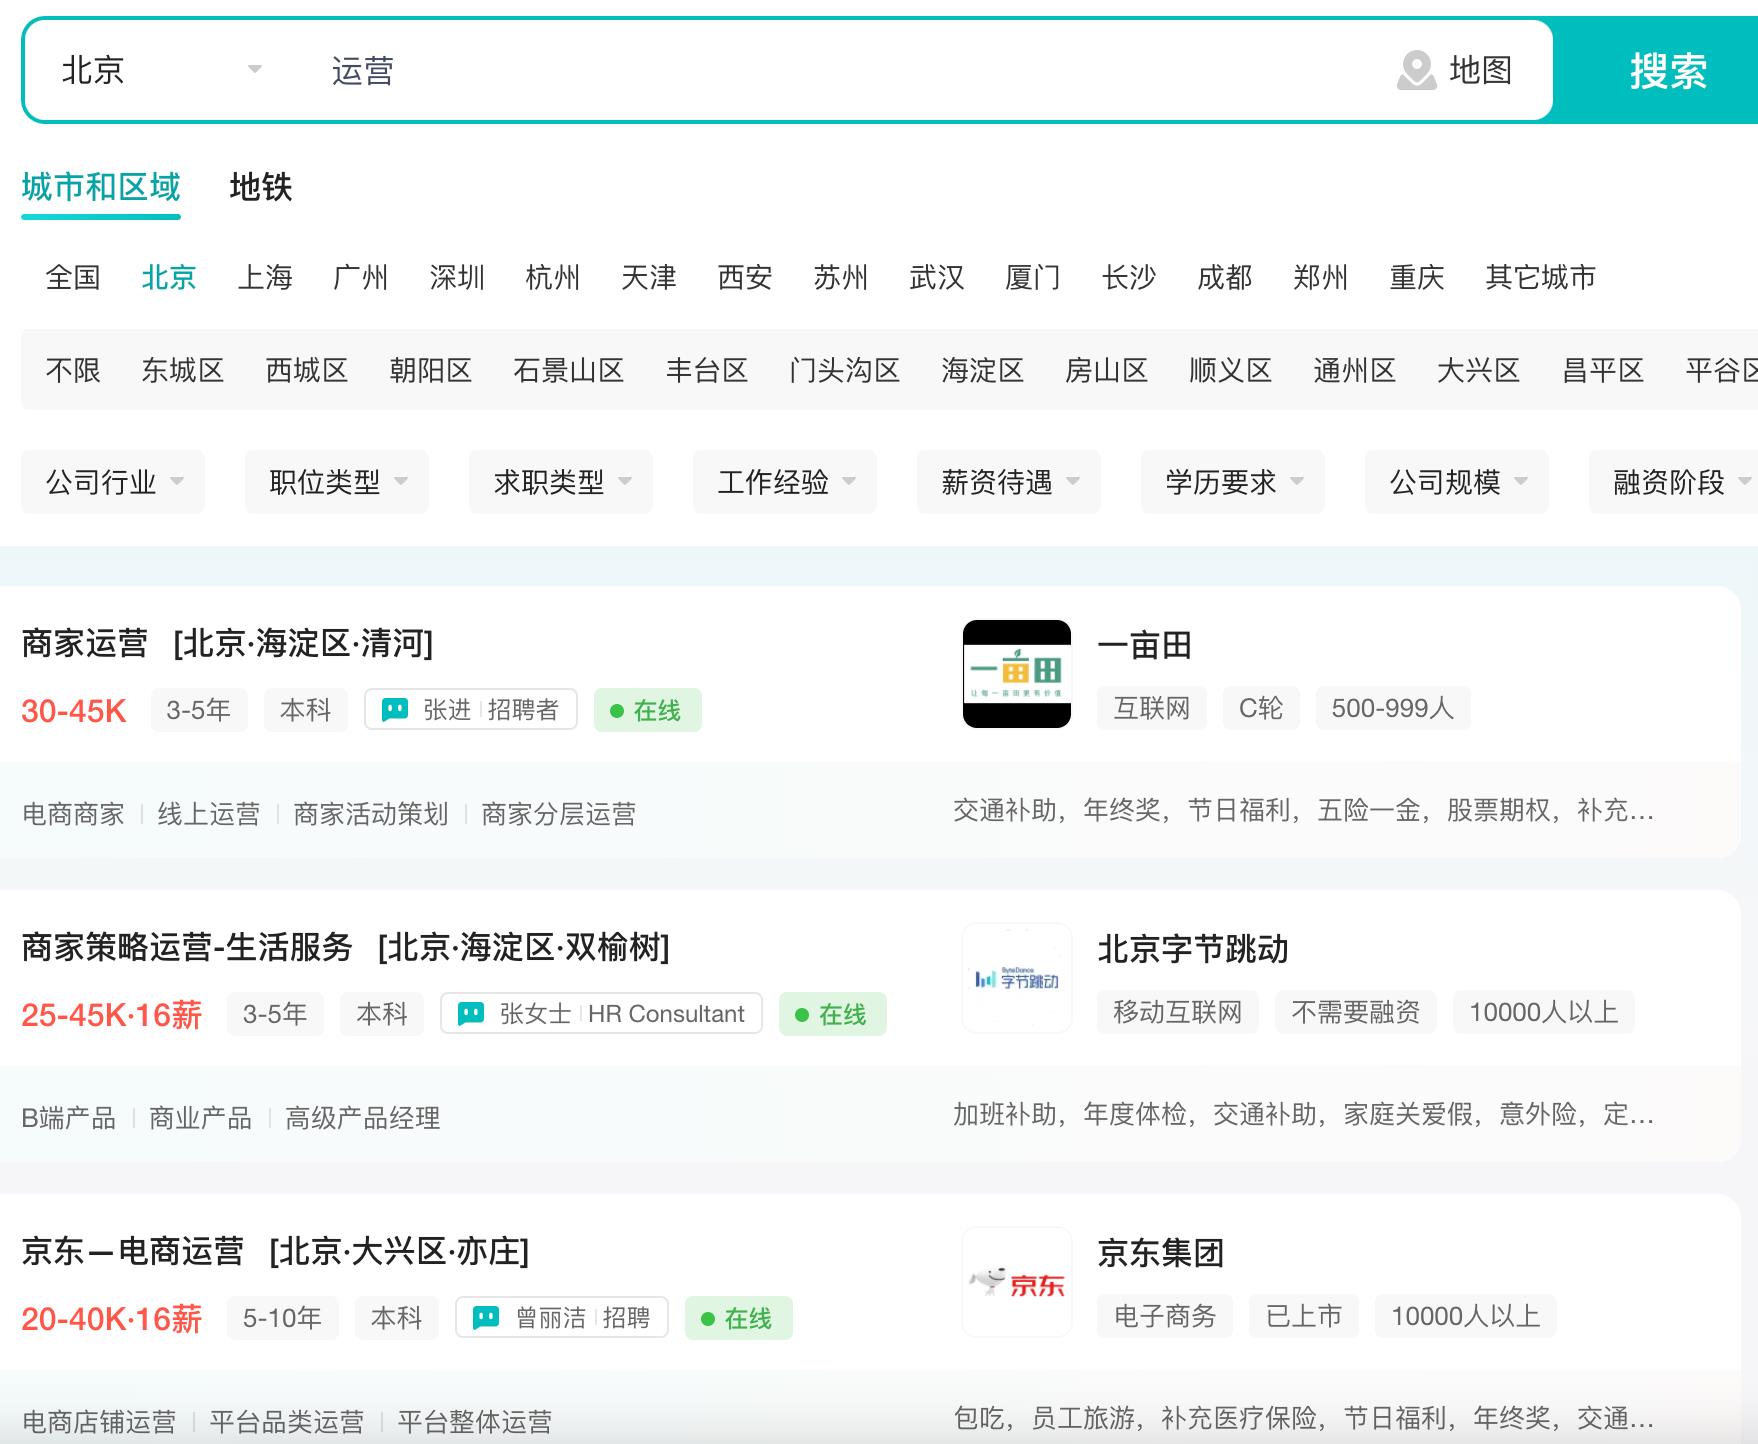Select 厦门 city option

[x=1033, y=277]
